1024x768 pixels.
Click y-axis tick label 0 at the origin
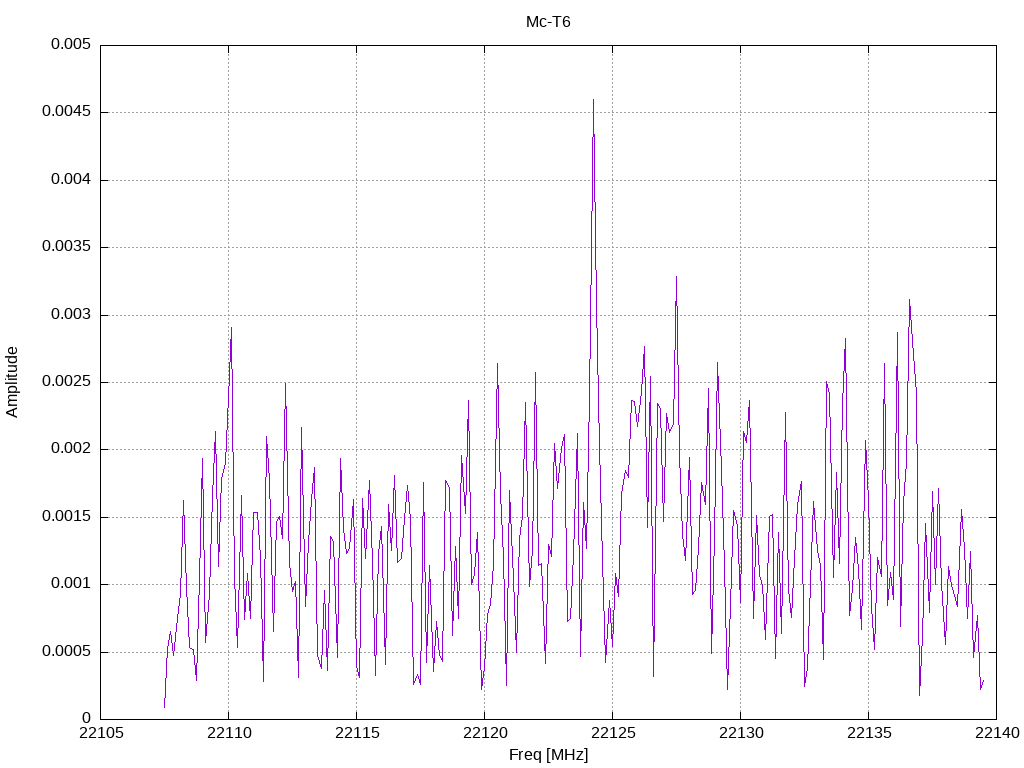tap(86, 719)
